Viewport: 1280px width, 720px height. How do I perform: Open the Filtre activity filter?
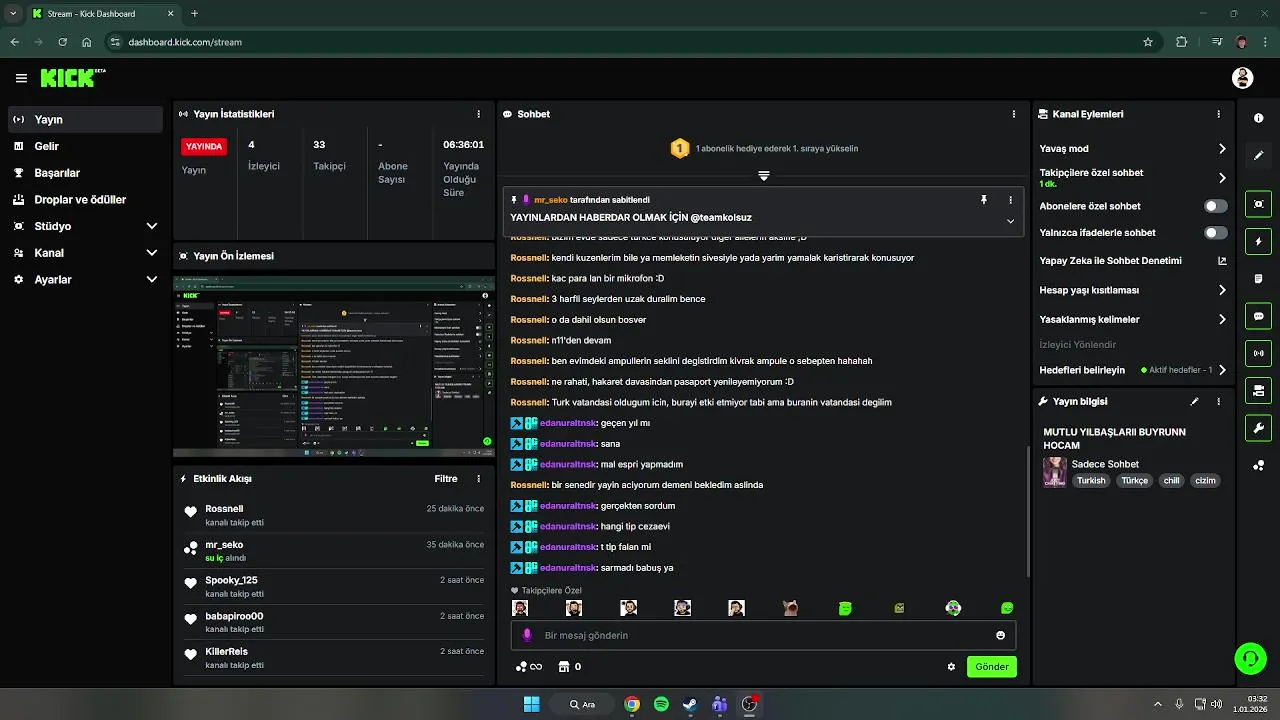446,479
